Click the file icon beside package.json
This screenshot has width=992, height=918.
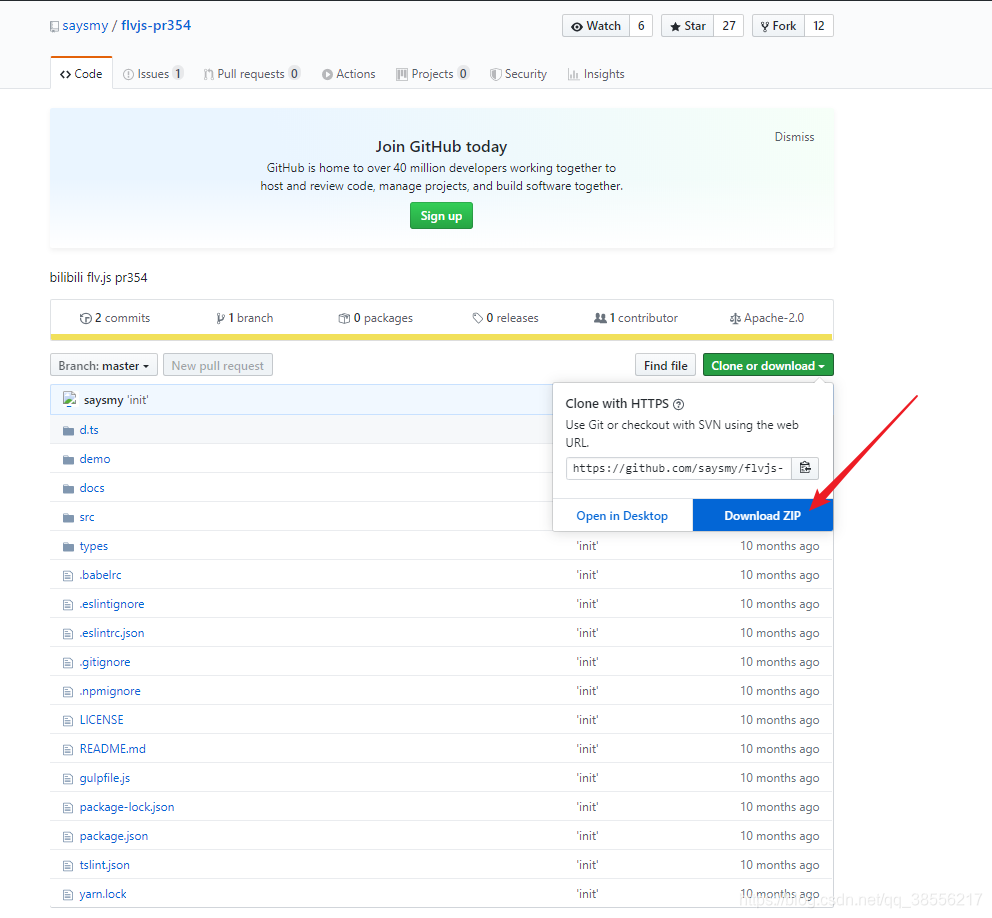coord(68,837)
